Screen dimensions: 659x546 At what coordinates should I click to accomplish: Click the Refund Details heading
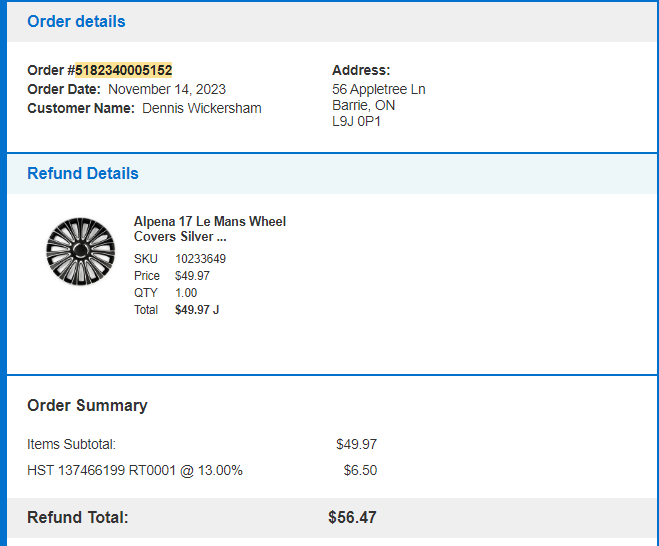pos(83,173)
